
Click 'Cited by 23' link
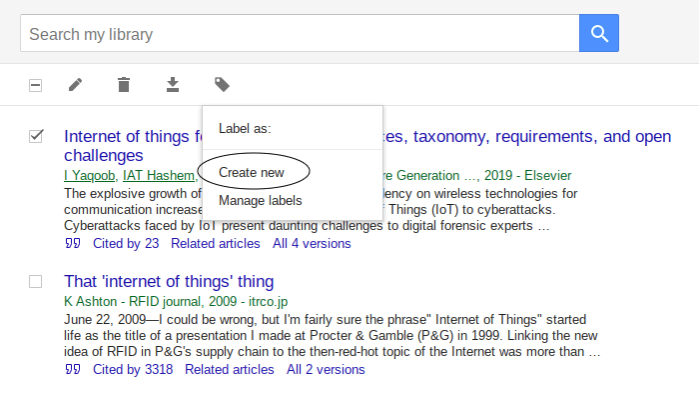pos(125,243)
